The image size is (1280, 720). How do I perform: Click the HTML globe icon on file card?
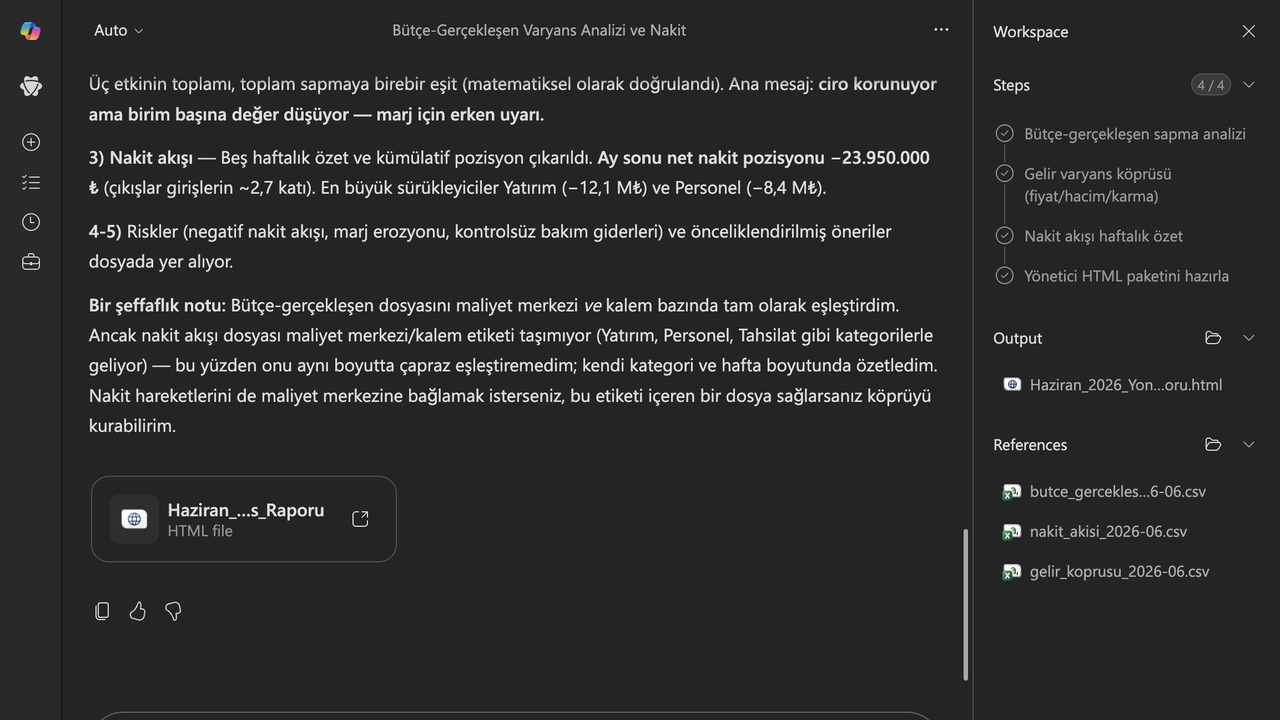(134, 519)
